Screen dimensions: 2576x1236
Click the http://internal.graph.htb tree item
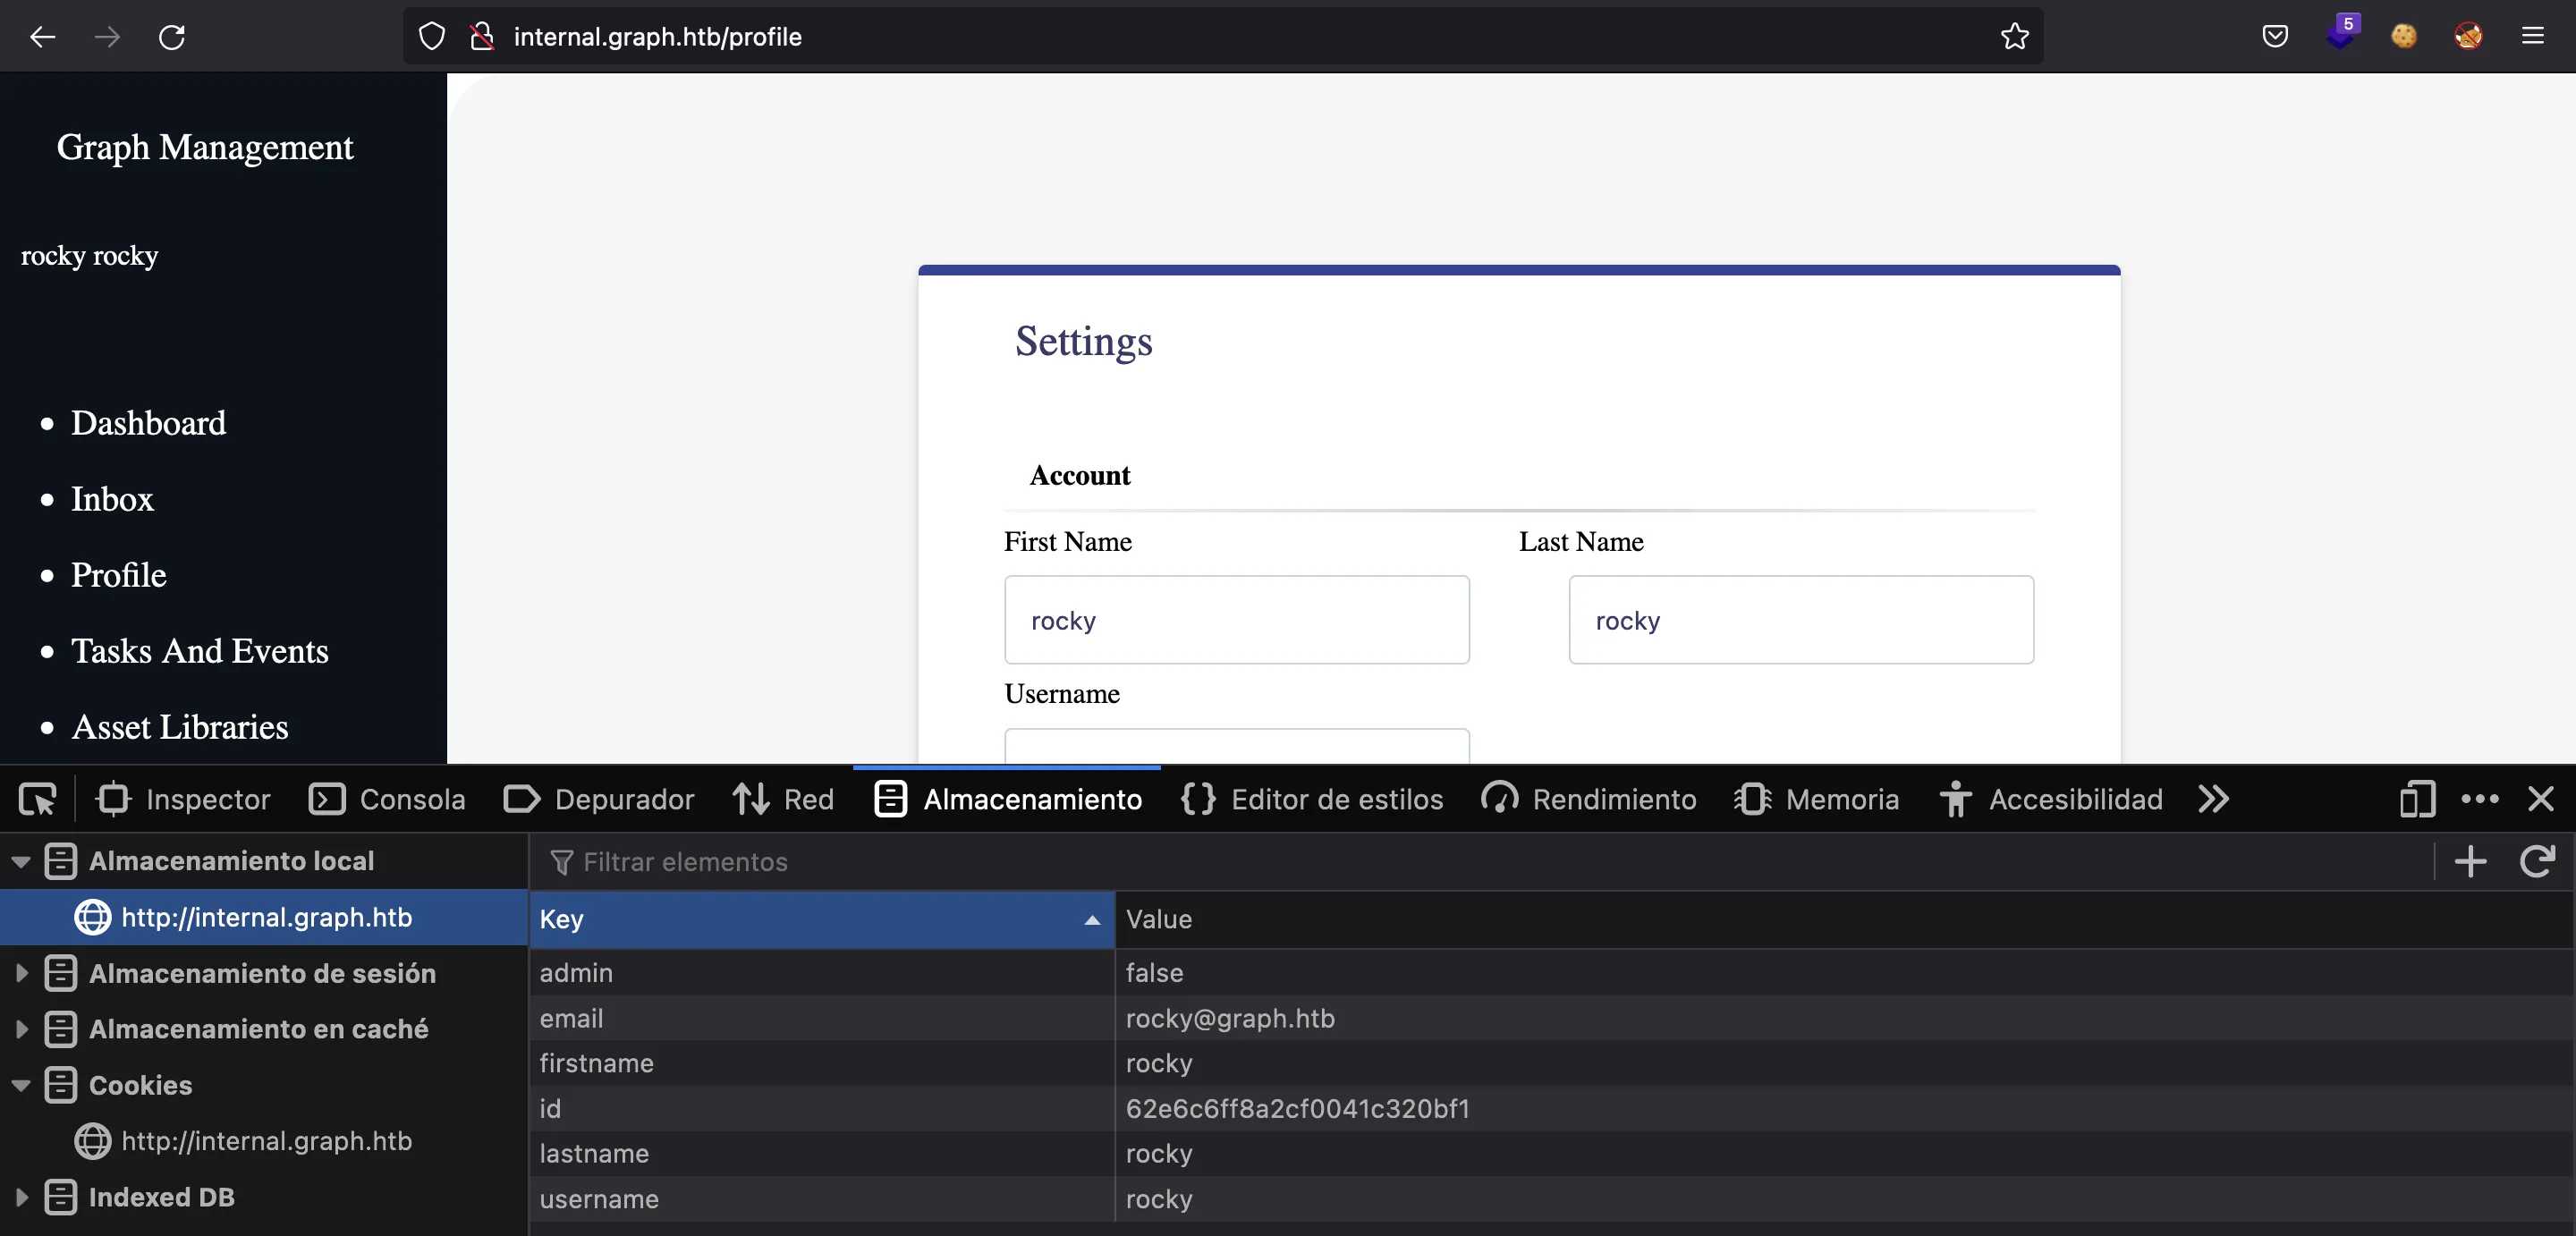pos(265,916)
